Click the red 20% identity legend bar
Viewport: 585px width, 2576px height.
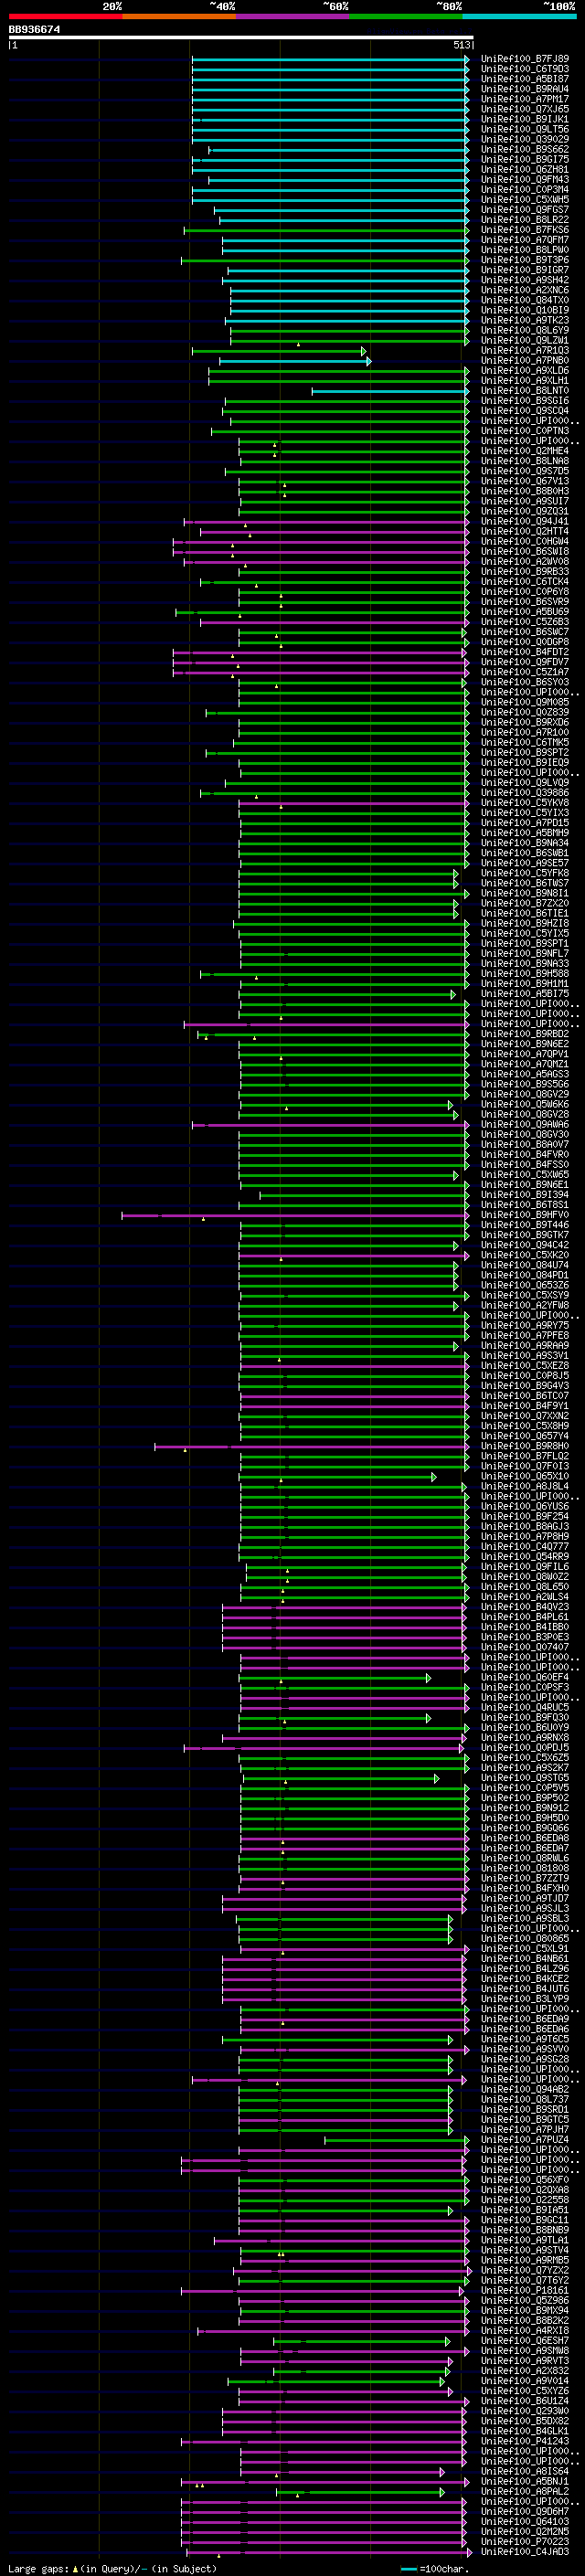[65, 16]
